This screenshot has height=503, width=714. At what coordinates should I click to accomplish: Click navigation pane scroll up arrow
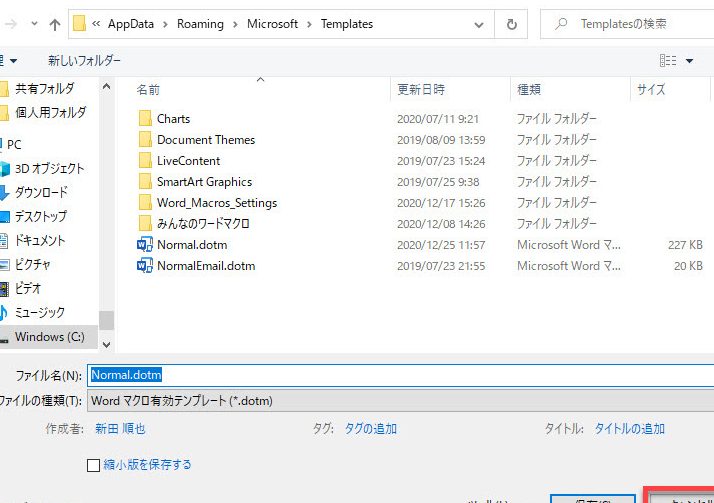pyautogui.click(x=106, y=86)
